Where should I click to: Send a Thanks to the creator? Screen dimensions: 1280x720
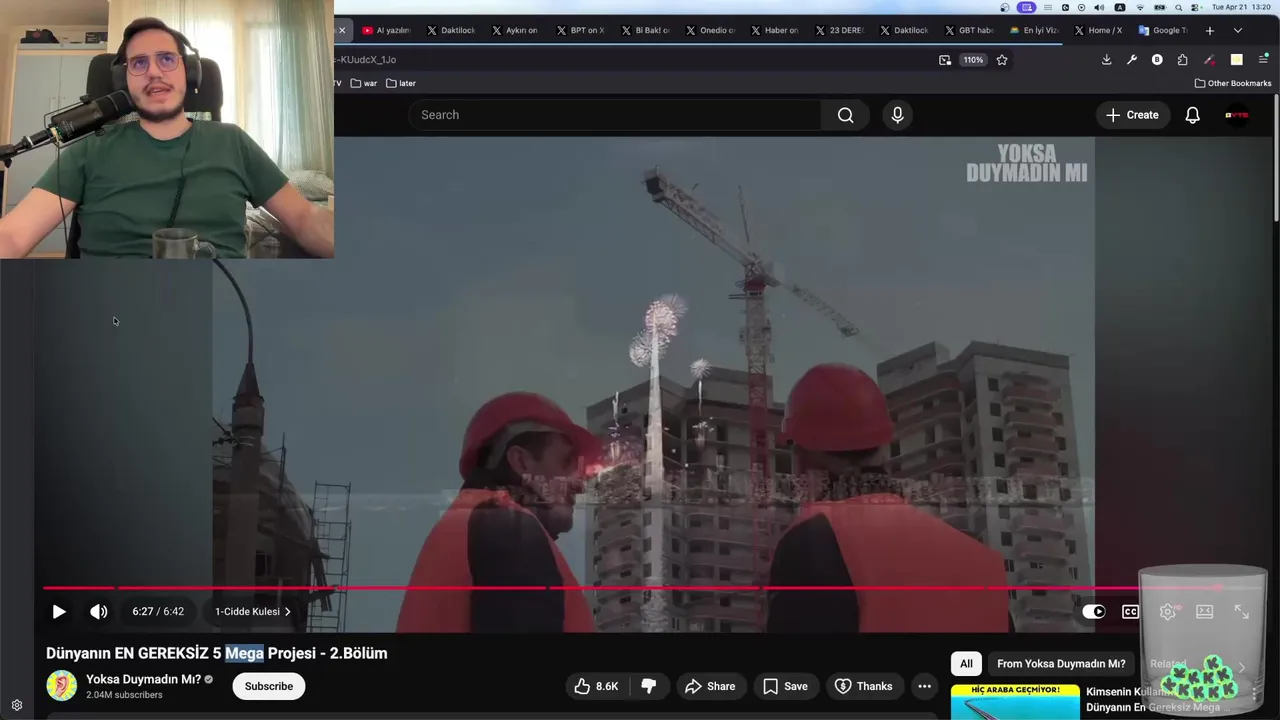tap(863, 686)
